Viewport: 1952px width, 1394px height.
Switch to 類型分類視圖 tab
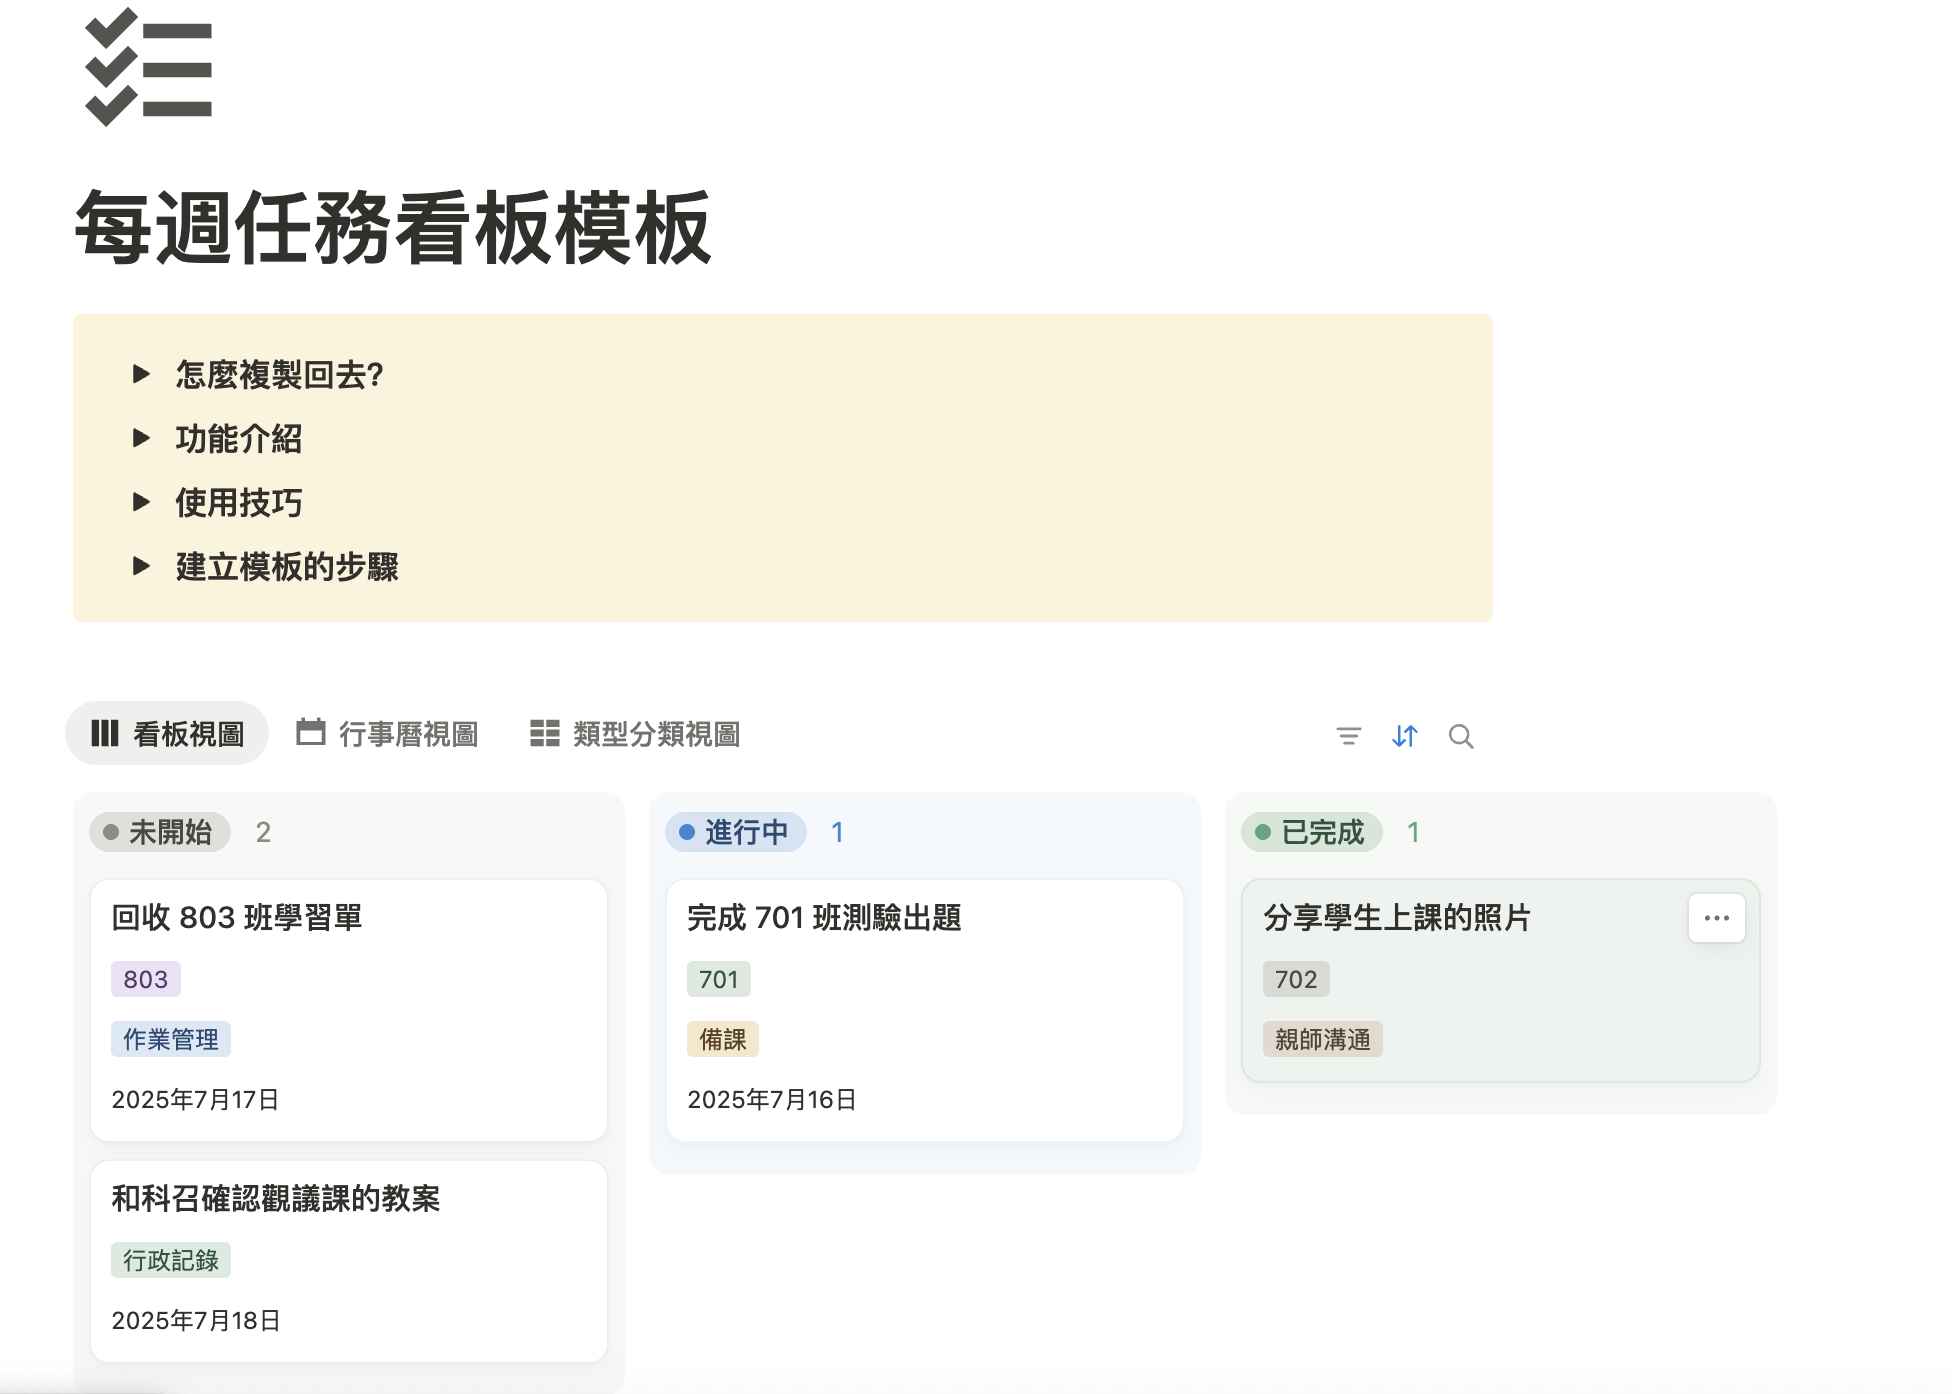coord(656,734)
